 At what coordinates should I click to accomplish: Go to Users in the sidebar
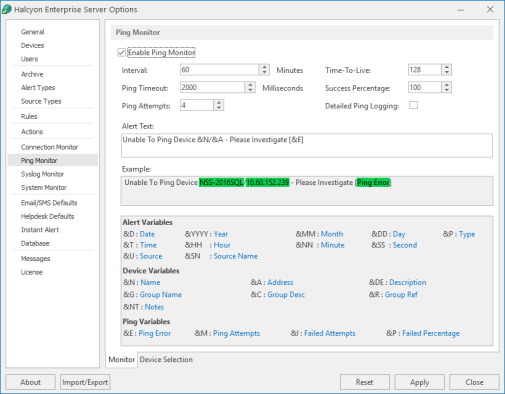coord(29,59)
